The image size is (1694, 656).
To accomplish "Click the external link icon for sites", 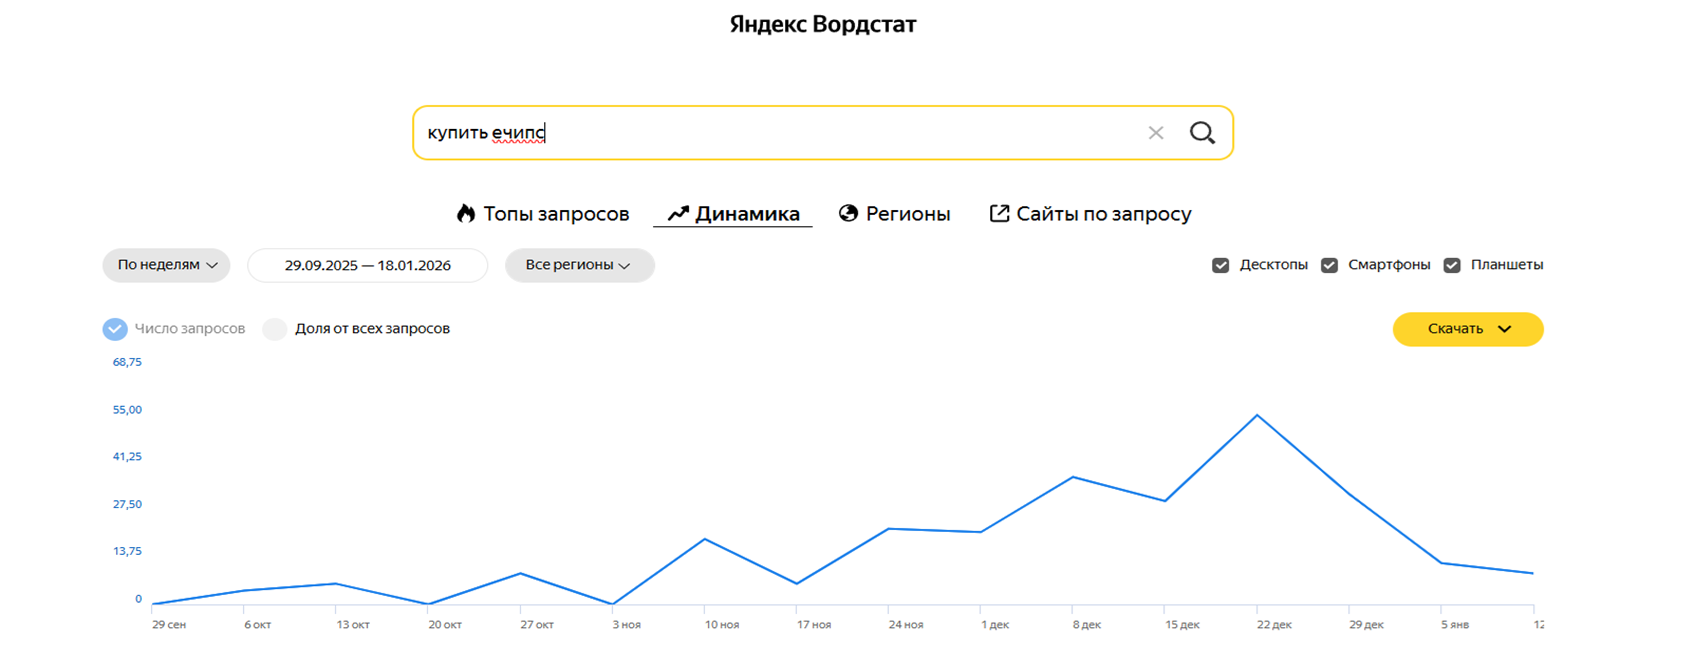I will pos(998,213).
